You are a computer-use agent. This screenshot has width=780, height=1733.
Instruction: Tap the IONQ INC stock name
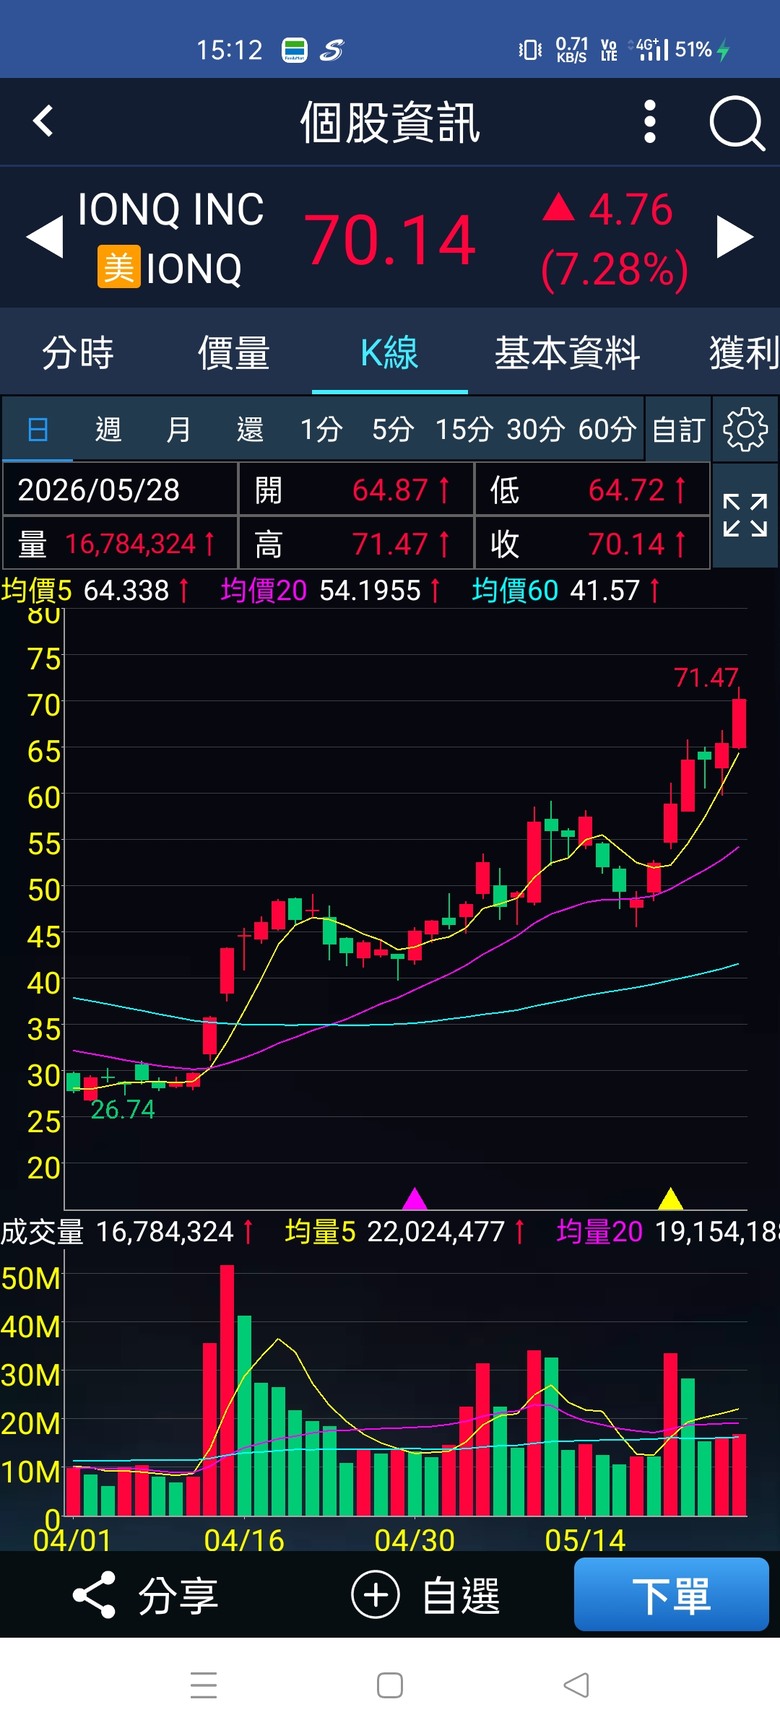(171, 209)
